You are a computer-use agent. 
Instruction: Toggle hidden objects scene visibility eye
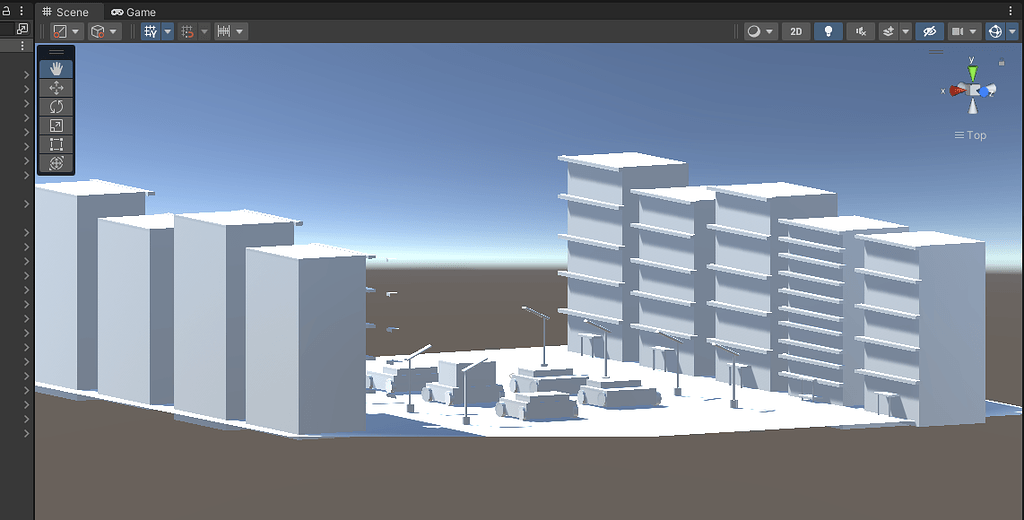(x=929, y=31)
